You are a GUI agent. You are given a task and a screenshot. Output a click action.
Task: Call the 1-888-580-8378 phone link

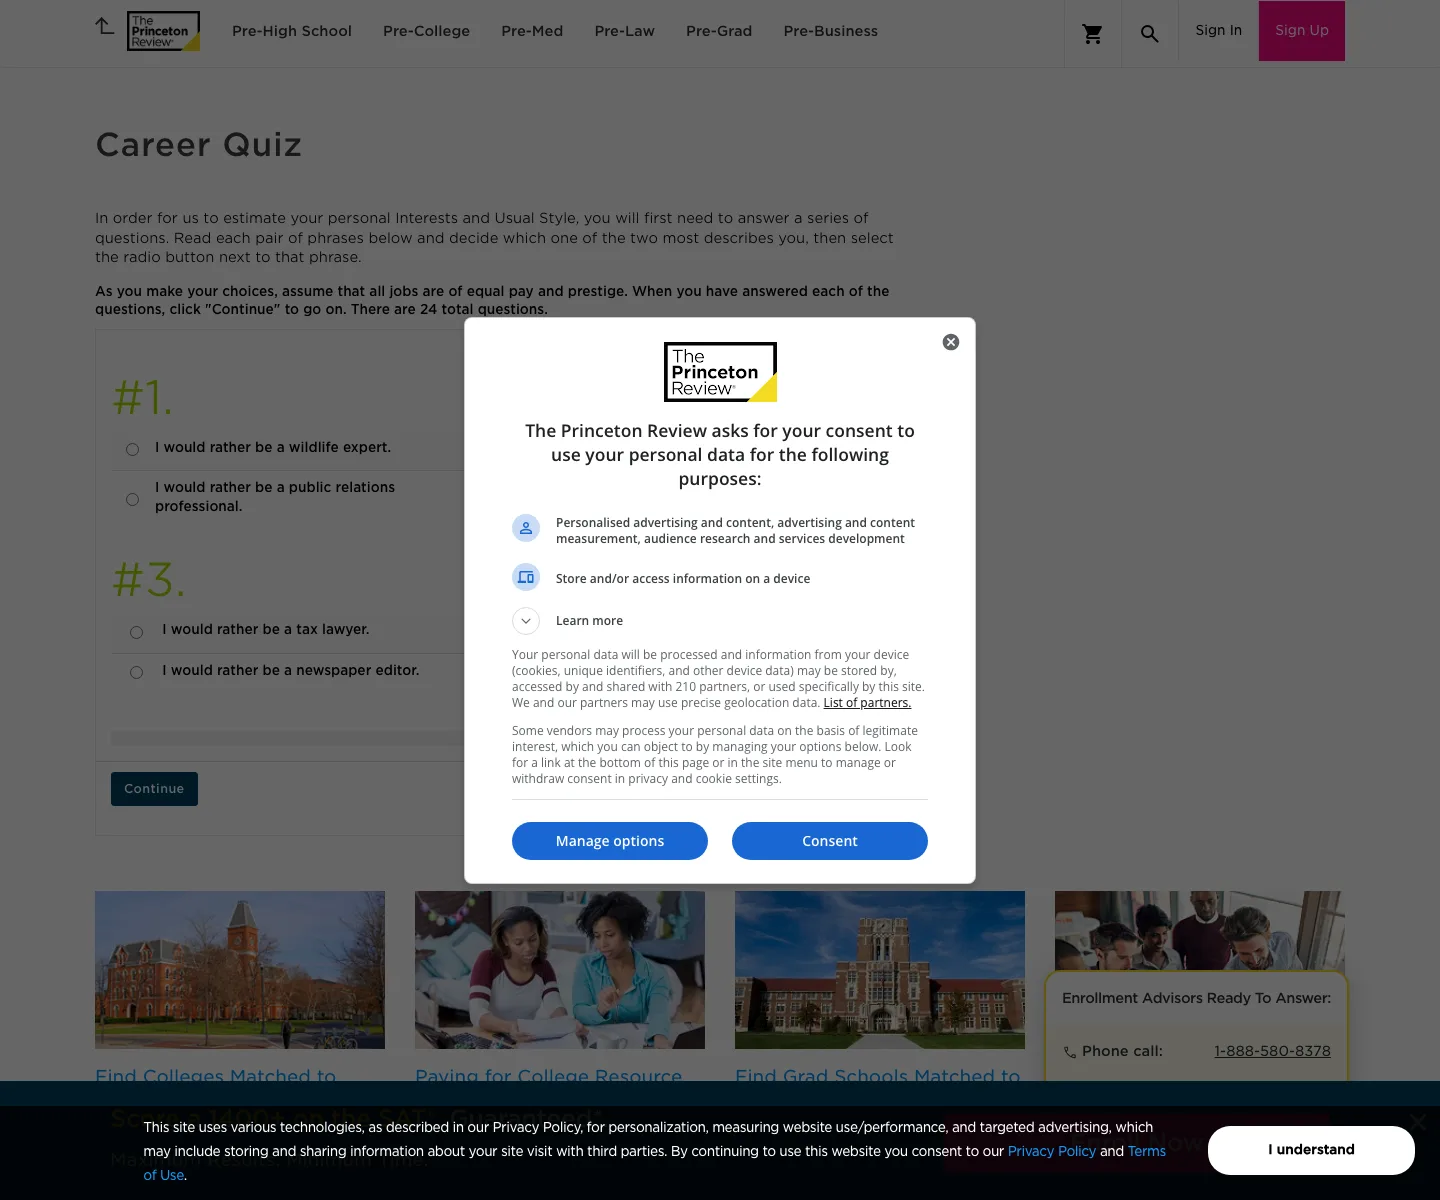(x=1272, y=1051)
